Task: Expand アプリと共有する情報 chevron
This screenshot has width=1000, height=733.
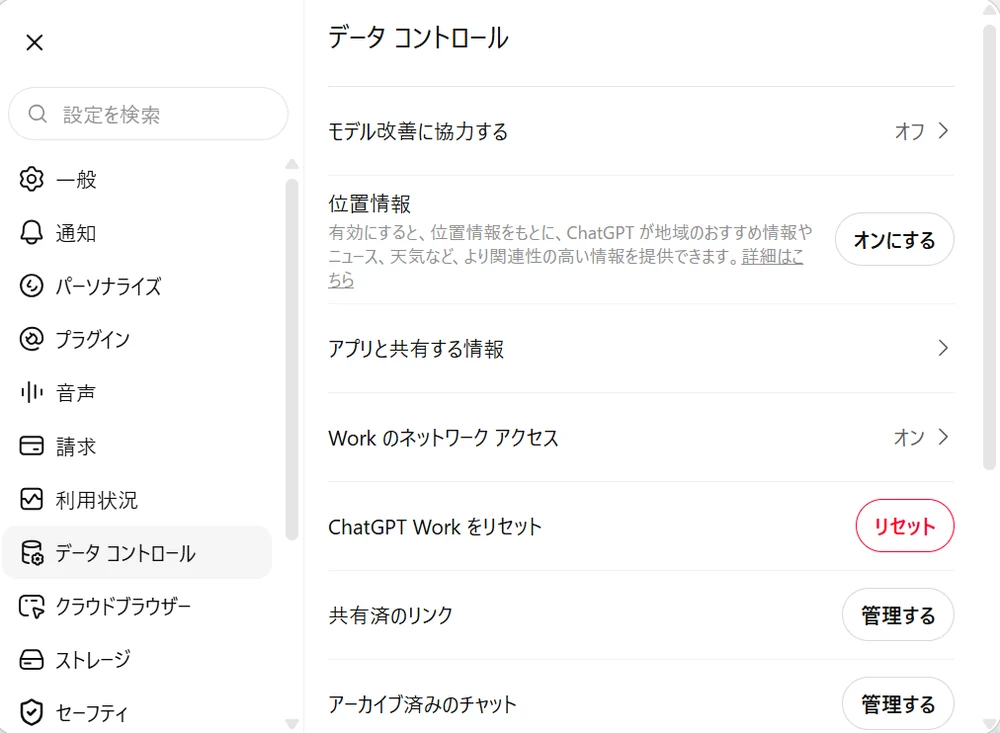Action: click(x=943, y=348)
